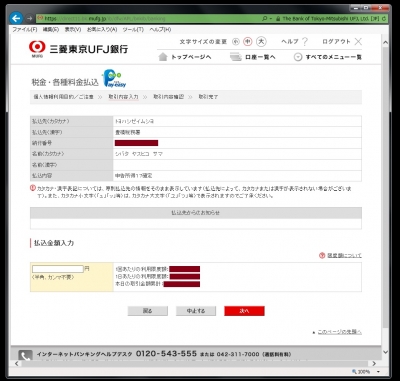Open the 限度額について link
The image size is (400, 381).
(344, 256)
